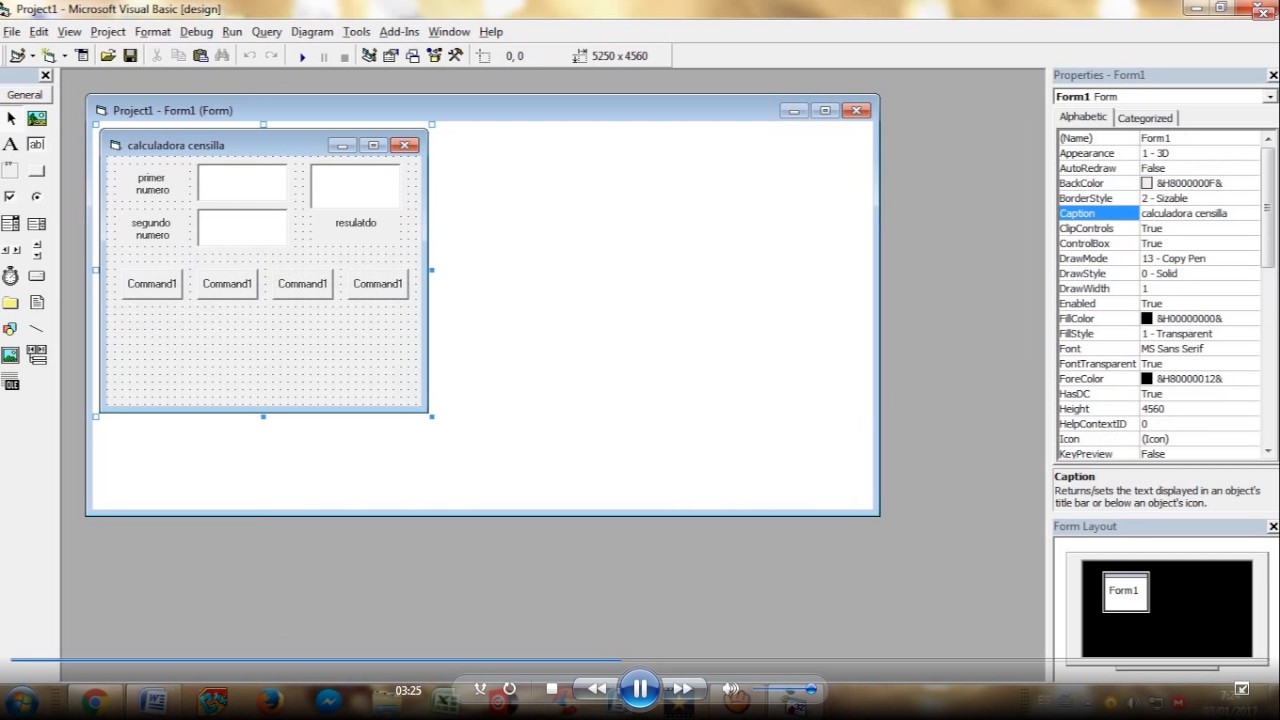Open the Menu Editor from toolbar
1280x720 pixels.
tap(82, 56)
